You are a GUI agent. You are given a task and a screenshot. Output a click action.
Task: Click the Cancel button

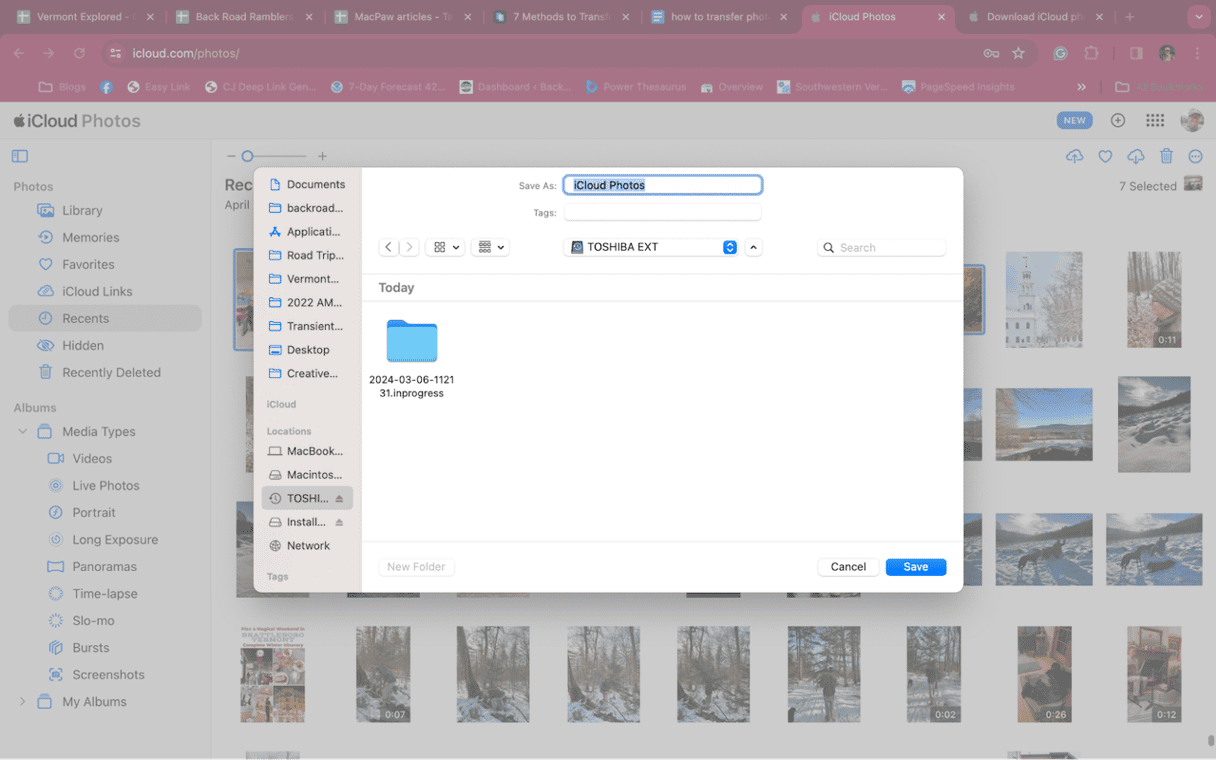coord(848,567)
